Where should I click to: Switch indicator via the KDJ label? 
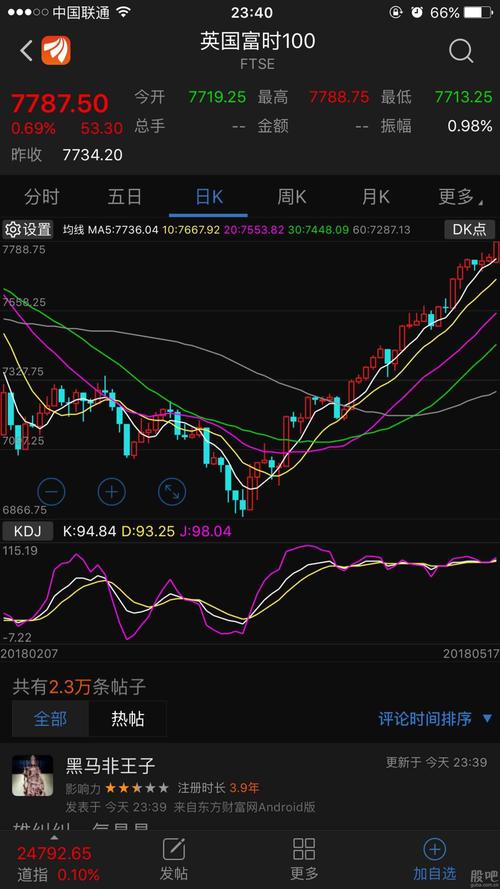(x=28, y=531)
